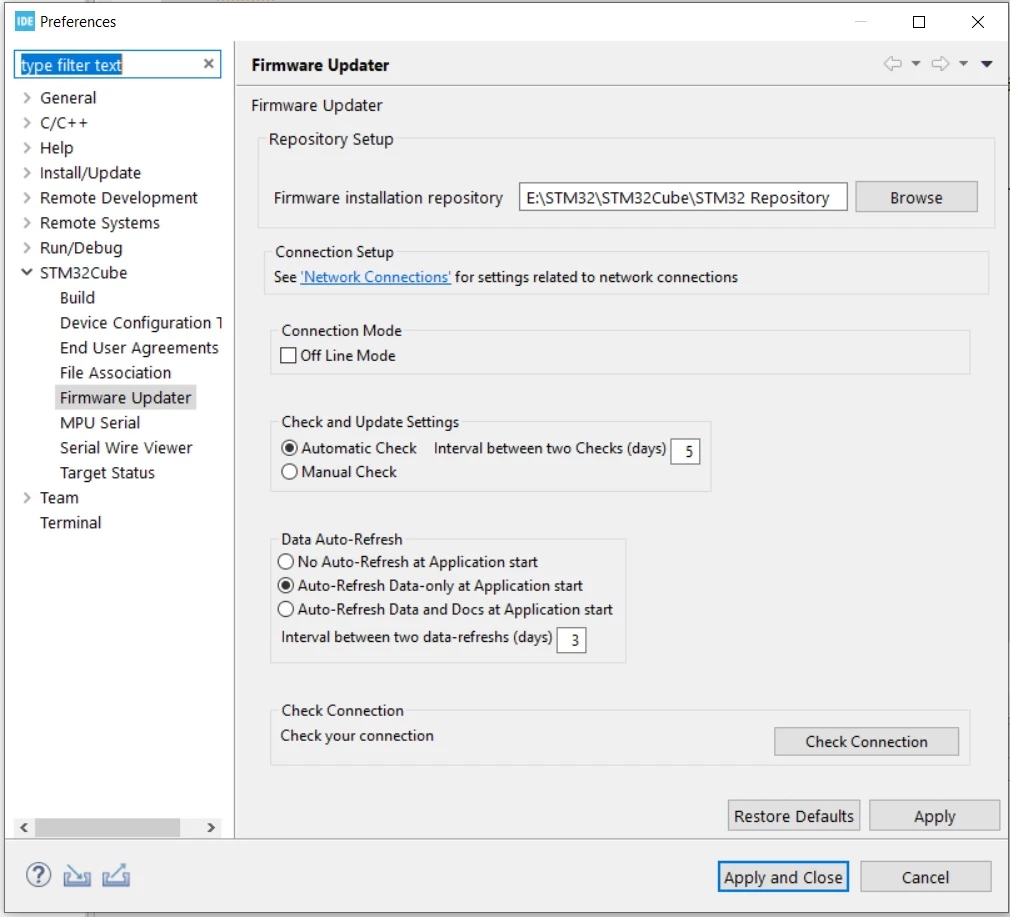Viewport: 1010px width, 917px height.
Task: Click the interval between checks days field
Action: click(x=685, y=451)
